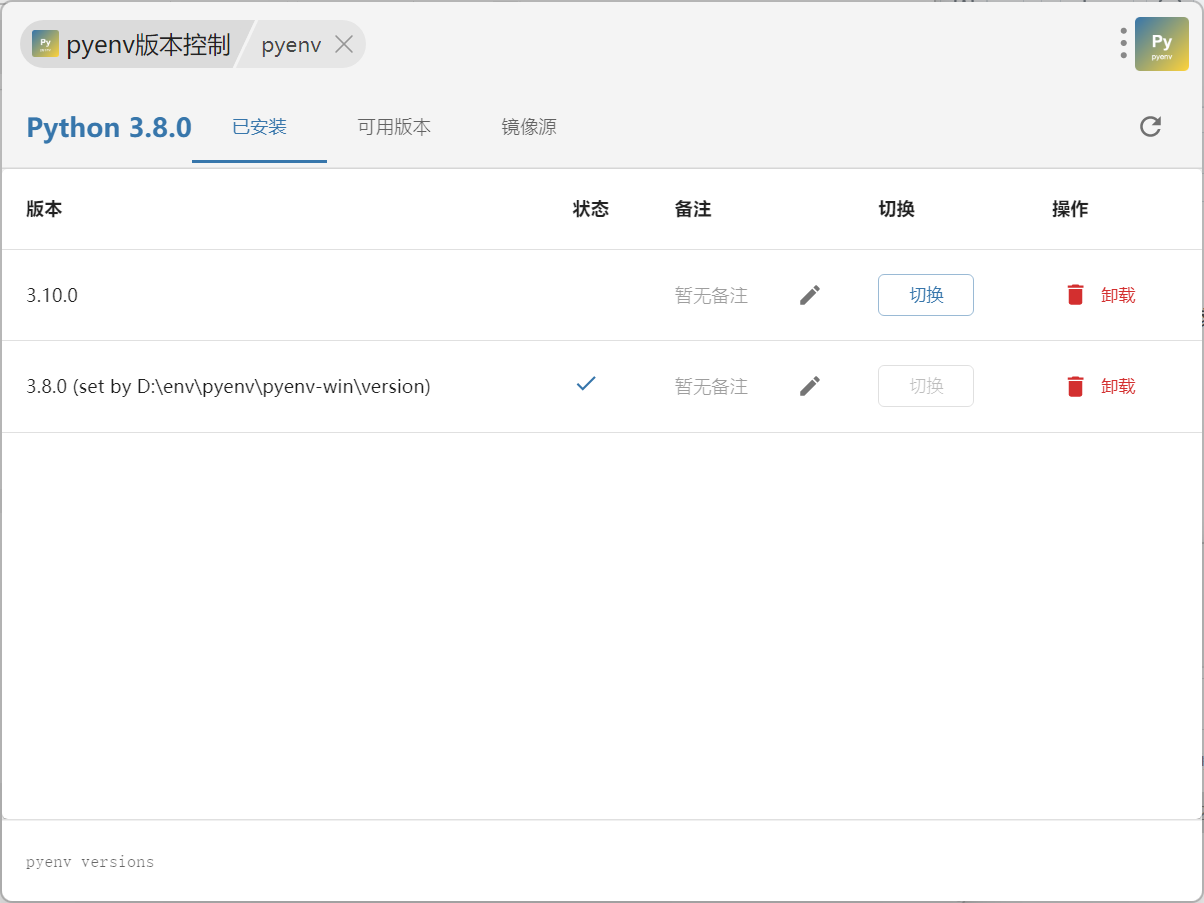
Task: Click 暂无备注 in the 3.8.0 row
Action: (711, 387)
